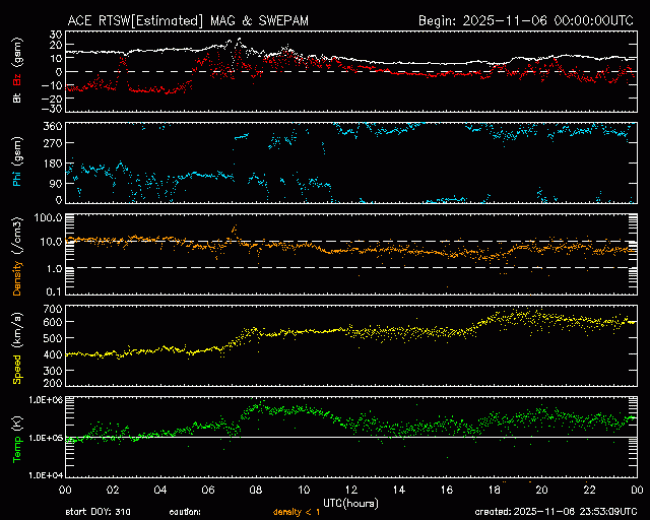Image resolution: width=650 pixels, height=520 pixels.
Task: Click the '700' value on Speed axis
Action: [x=53, y=309]
